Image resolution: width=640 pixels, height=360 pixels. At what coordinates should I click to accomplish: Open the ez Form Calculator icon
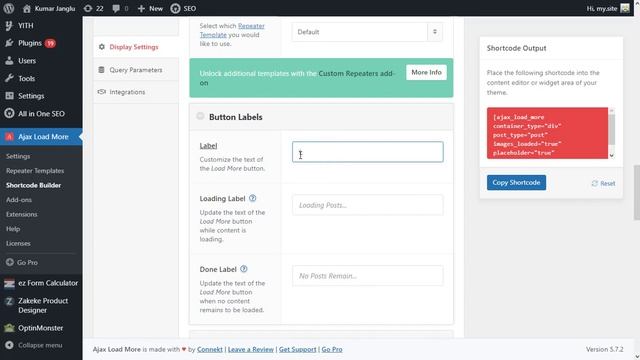(x=9, y=283)
